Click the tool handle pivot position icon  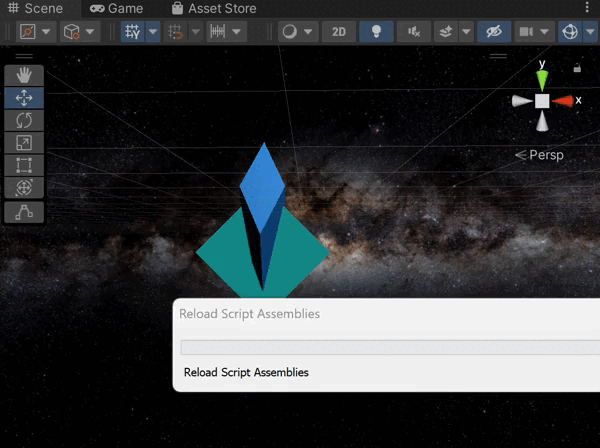click(x=28, y=31)
